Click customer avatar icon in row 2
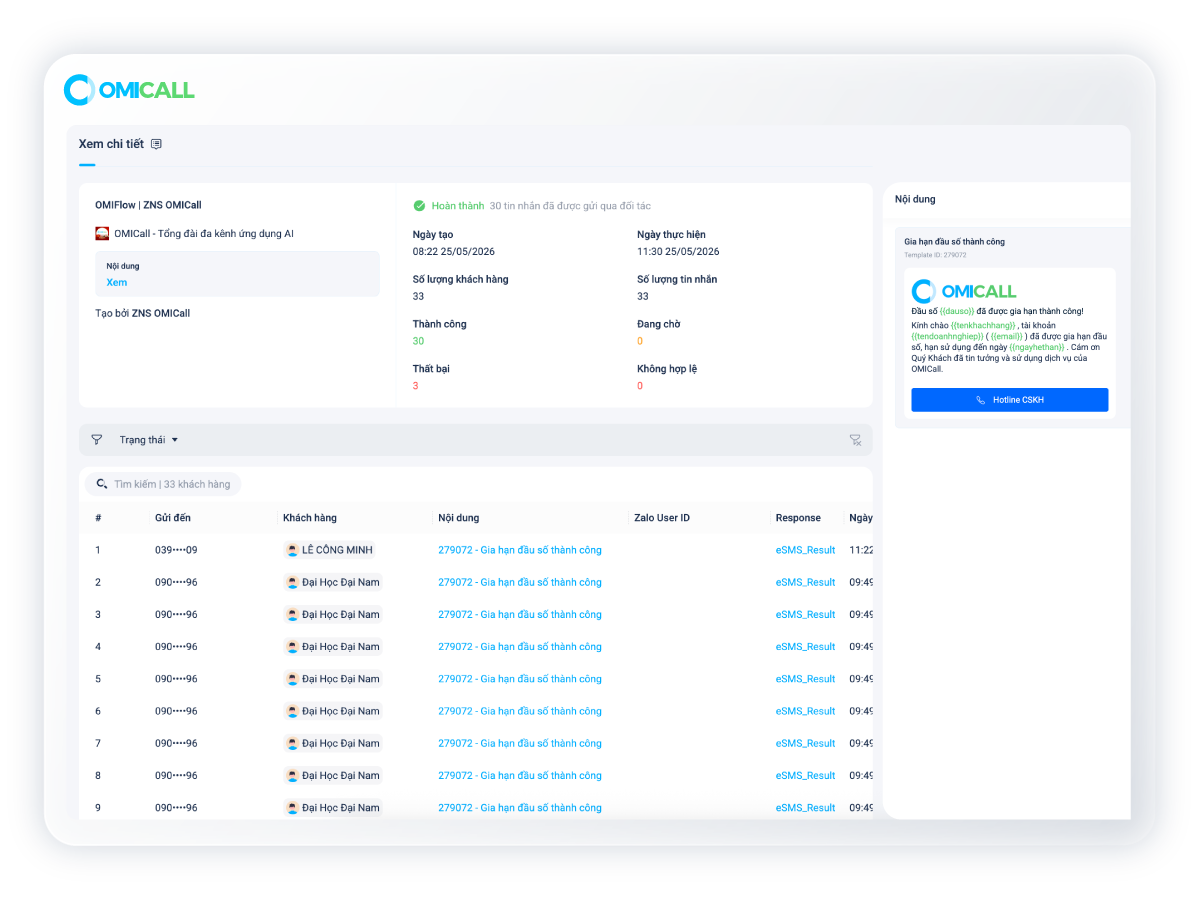 tap(292, 582)
